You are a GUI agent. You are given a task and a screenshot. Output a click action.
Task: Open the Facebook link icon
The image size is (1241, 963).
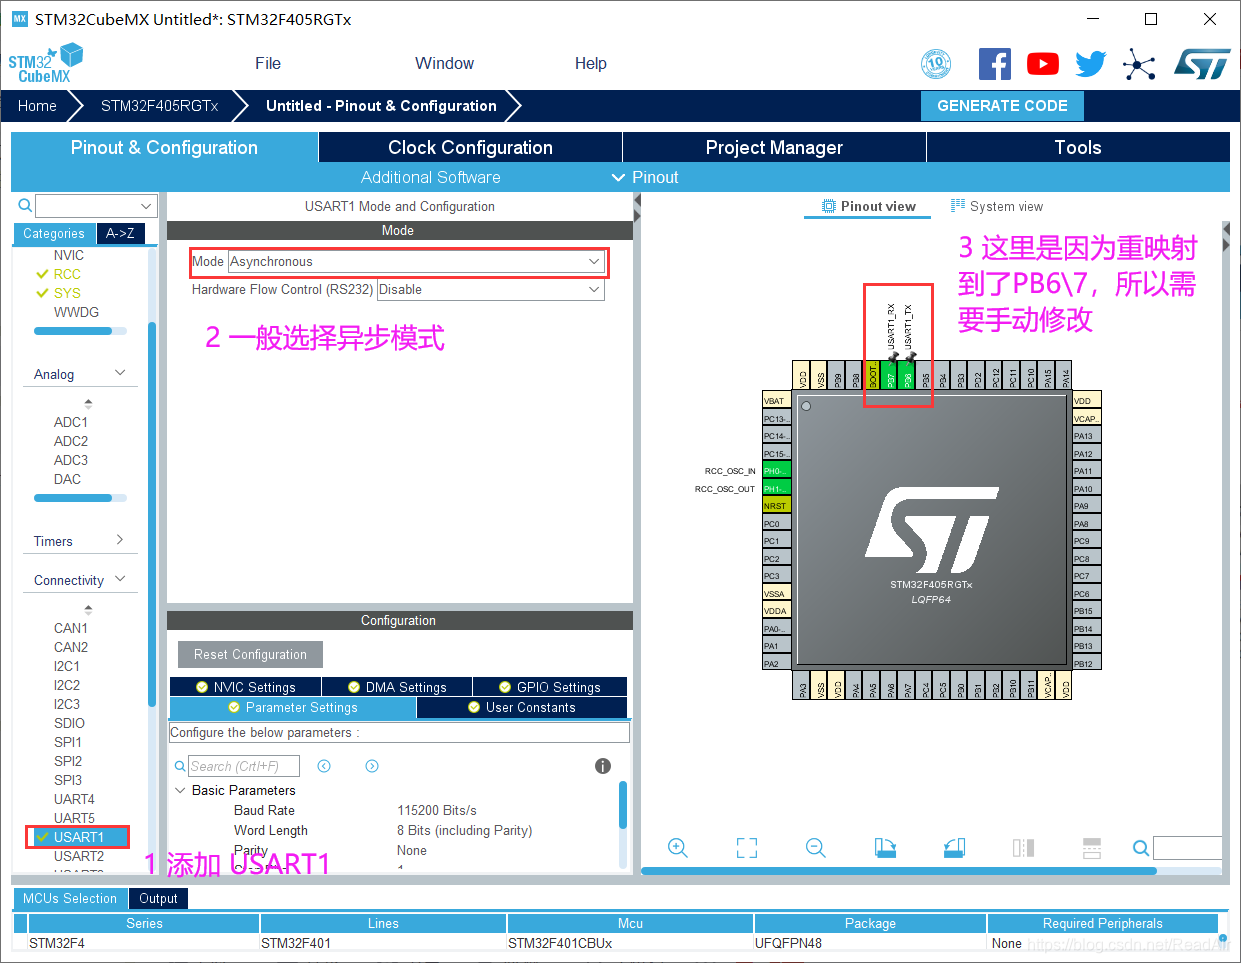click(994, 64)
